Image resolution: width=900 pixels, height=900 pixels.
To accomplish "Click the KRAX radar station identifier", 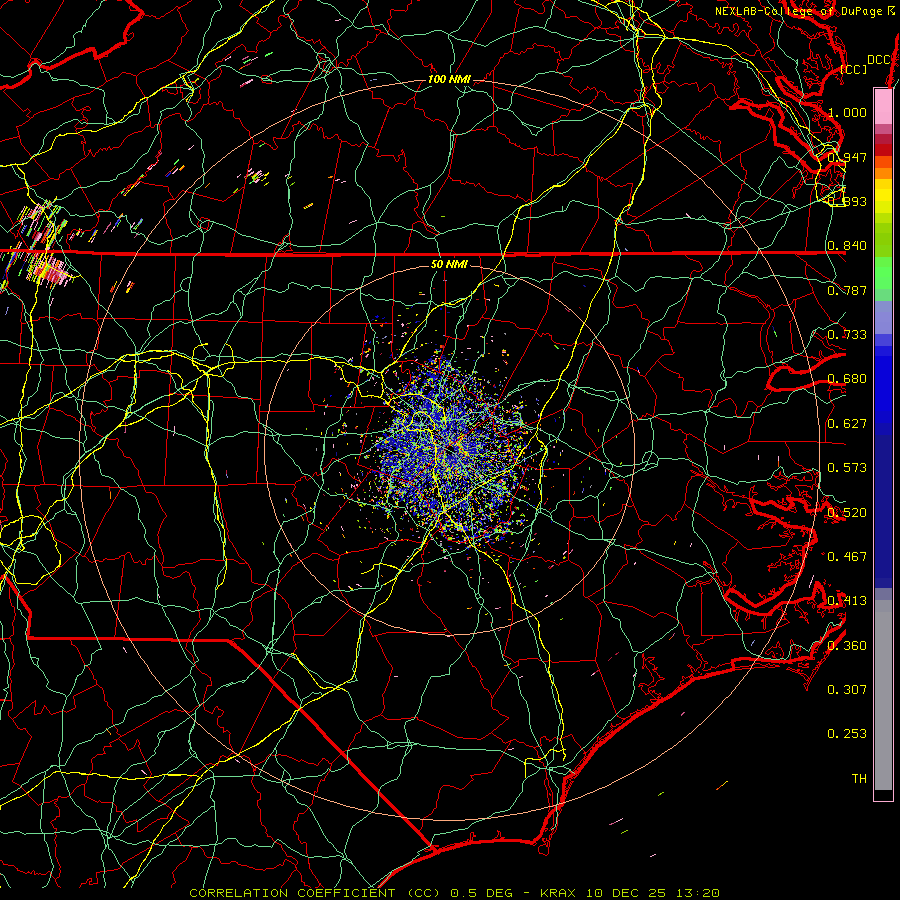I will point(560,893).
